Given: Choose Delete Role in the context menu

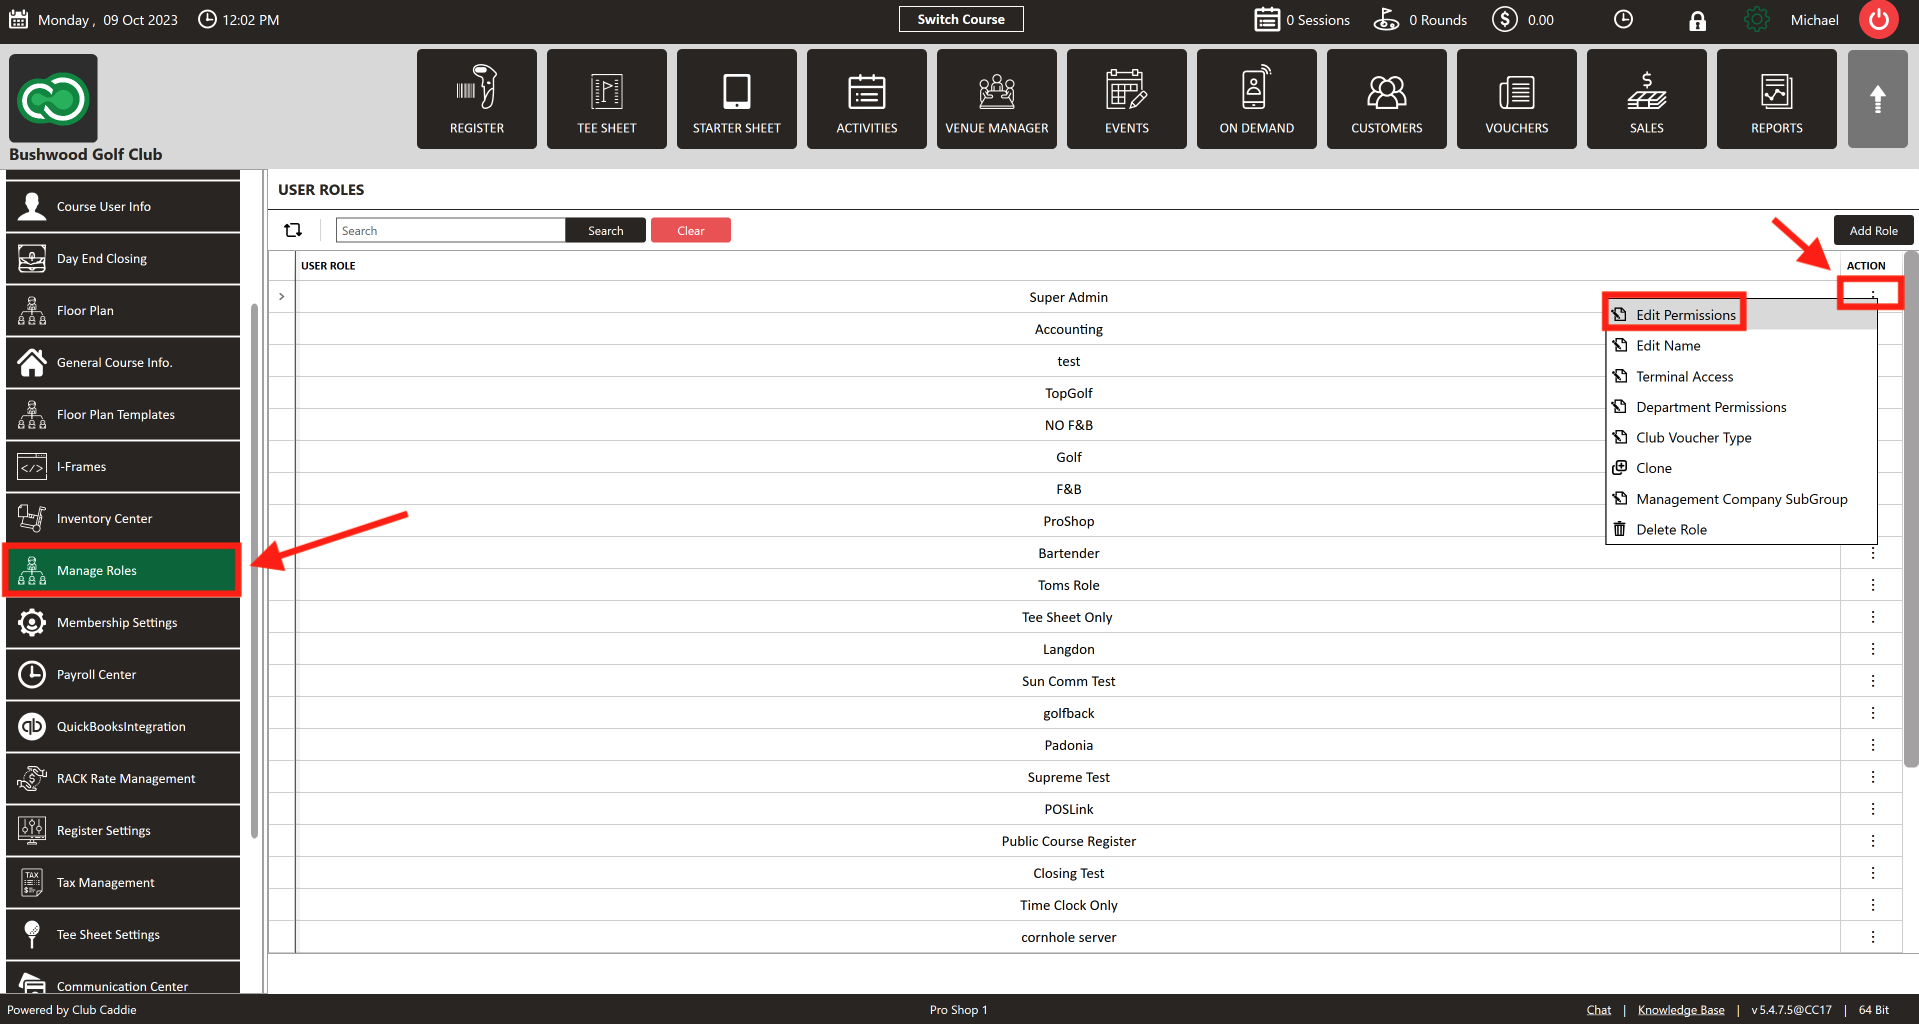Looking at the screenshot, I should [1741, 530].
